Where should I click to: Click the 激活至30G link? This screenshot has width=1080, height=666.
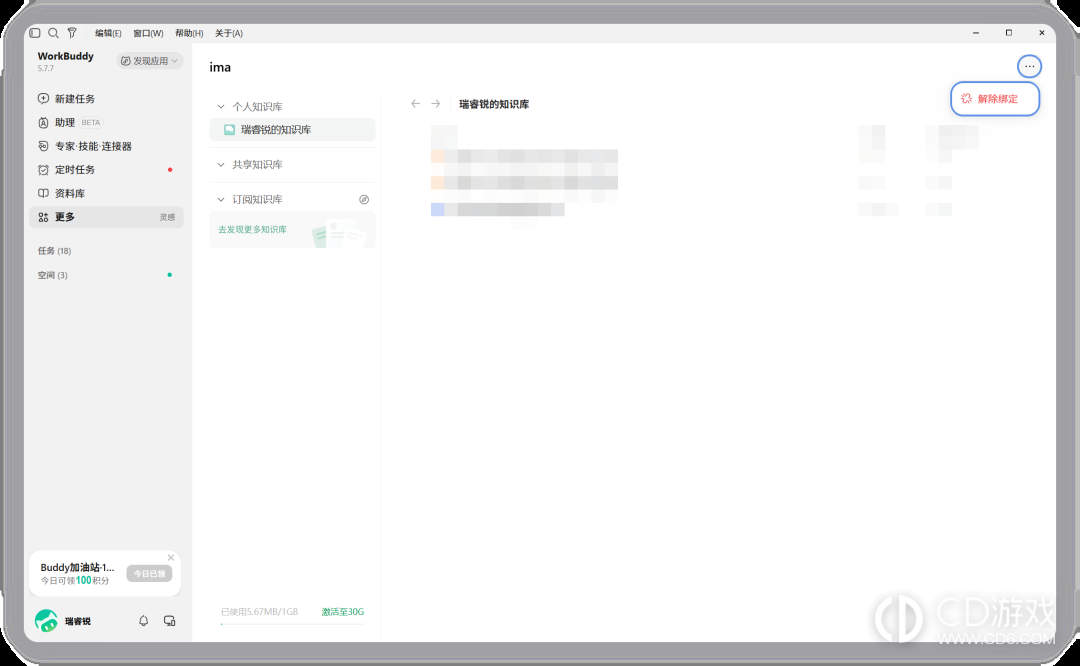pos(342,612)
